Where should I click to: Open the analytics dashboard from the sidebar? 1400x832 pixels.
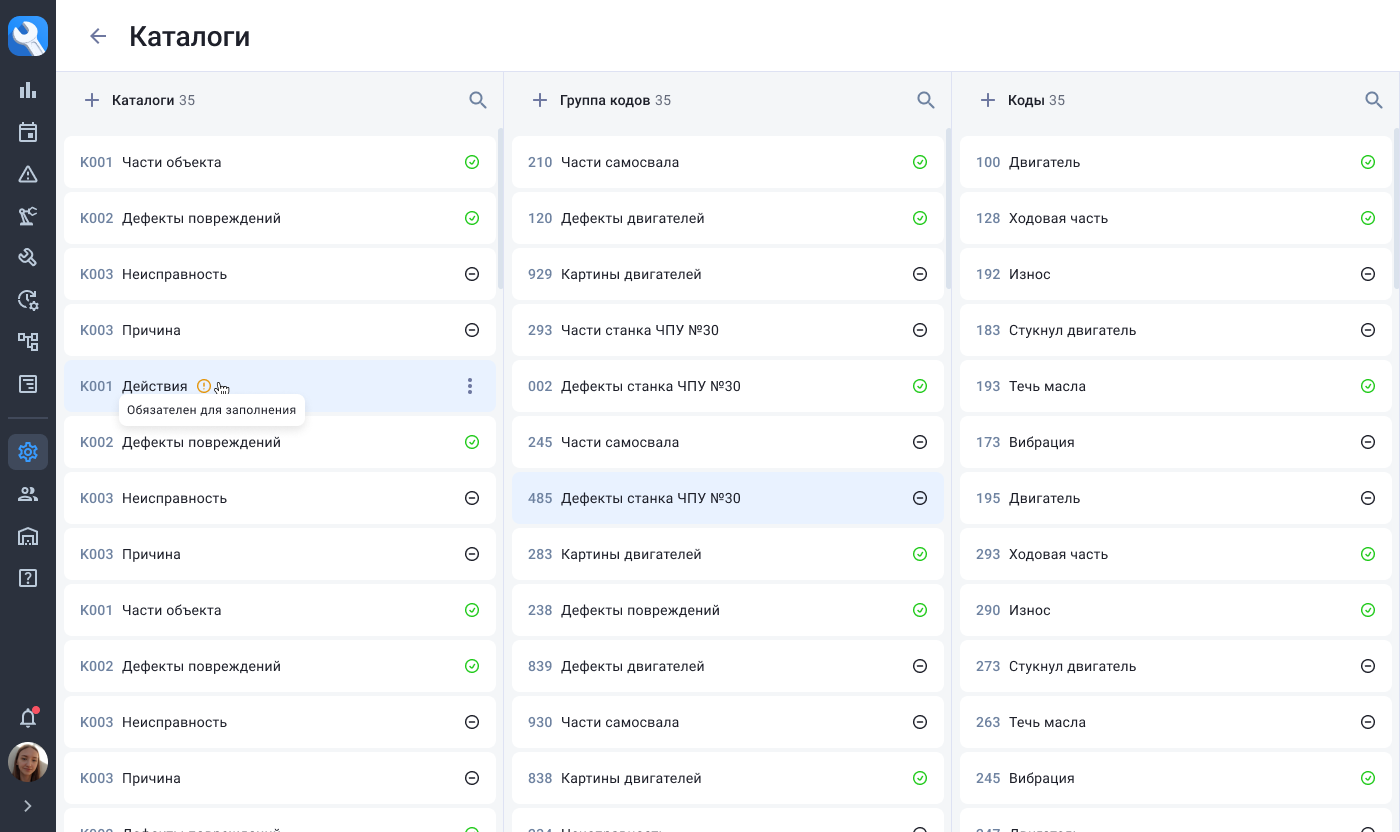[x=27, y=90]
